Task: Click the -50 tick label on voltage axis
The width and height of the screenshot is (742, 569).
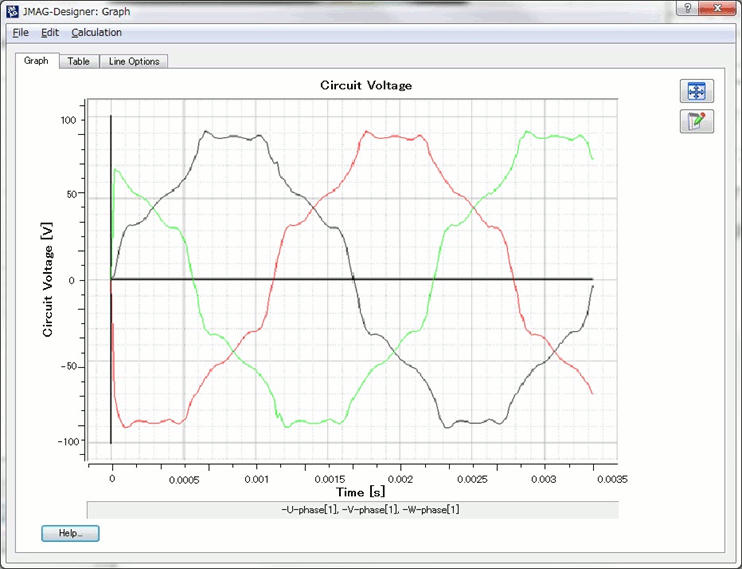Action: [66, 367]
